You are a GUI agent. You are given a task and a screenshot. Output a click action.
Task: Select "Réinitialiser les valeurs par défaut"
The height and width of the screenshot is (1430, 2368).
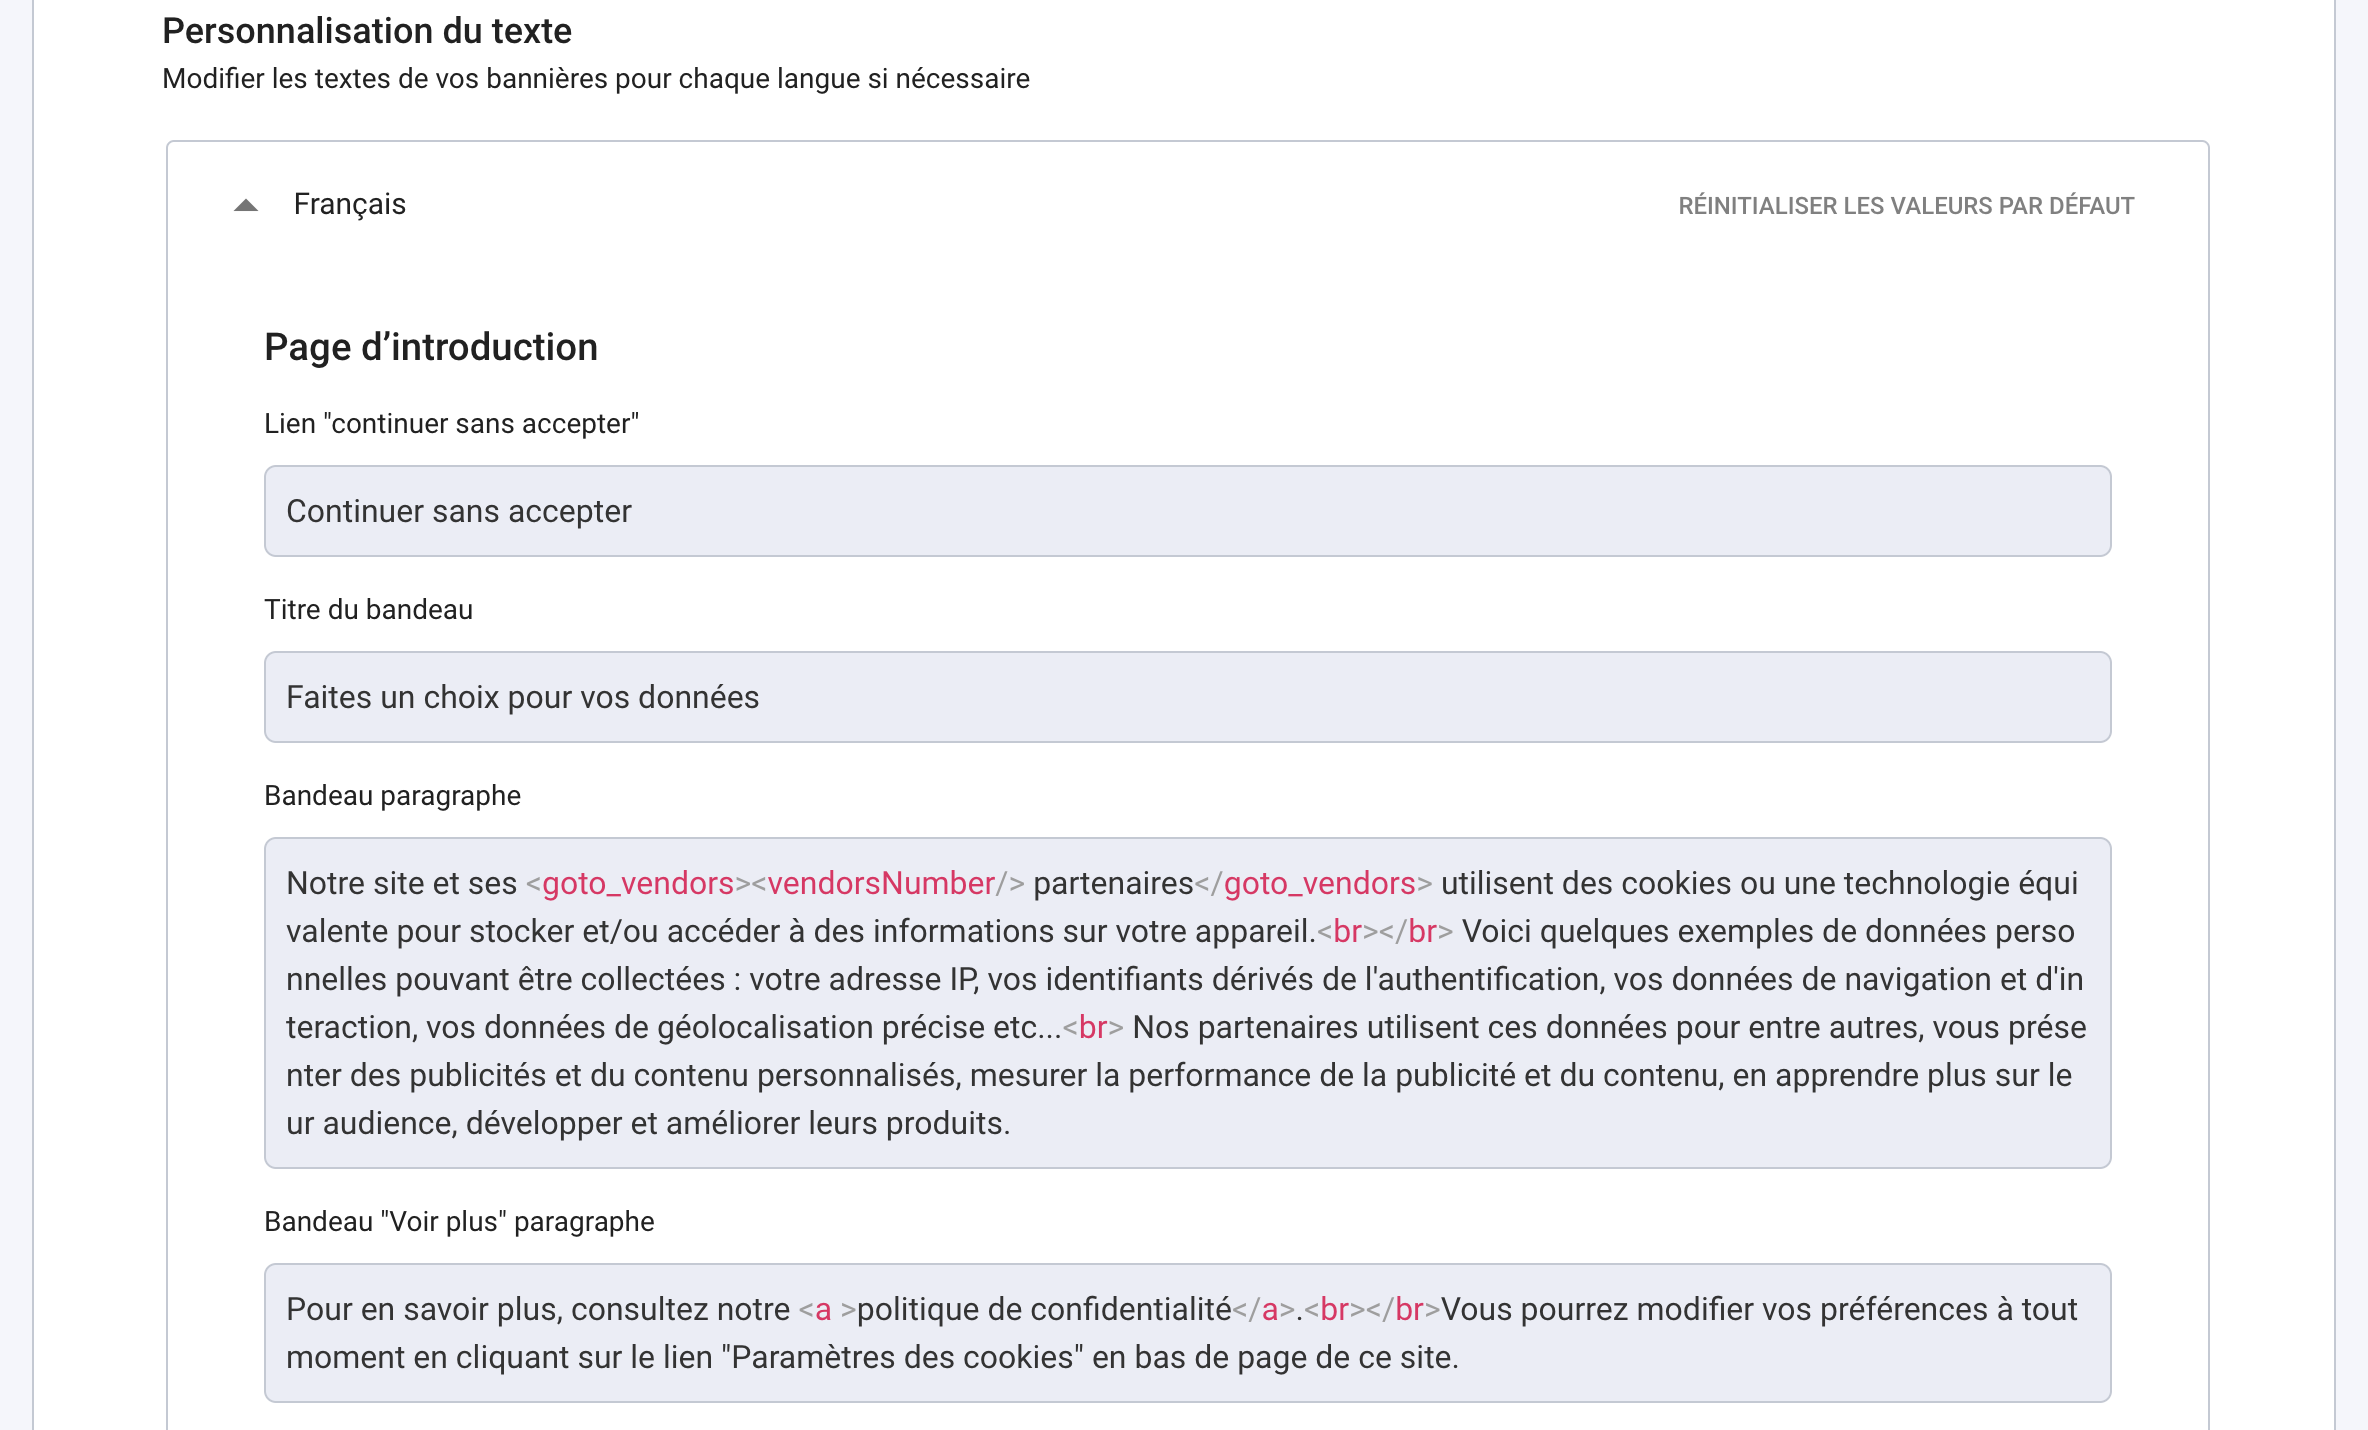[1904, 206]
